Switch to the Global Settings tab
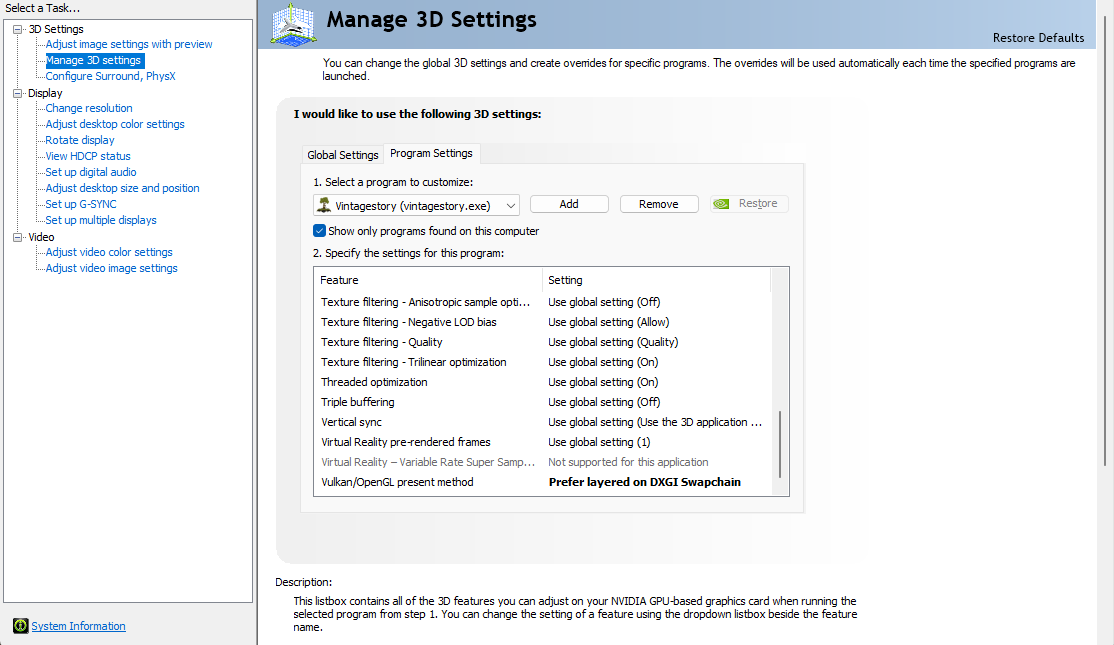 [x=342, y=155]
